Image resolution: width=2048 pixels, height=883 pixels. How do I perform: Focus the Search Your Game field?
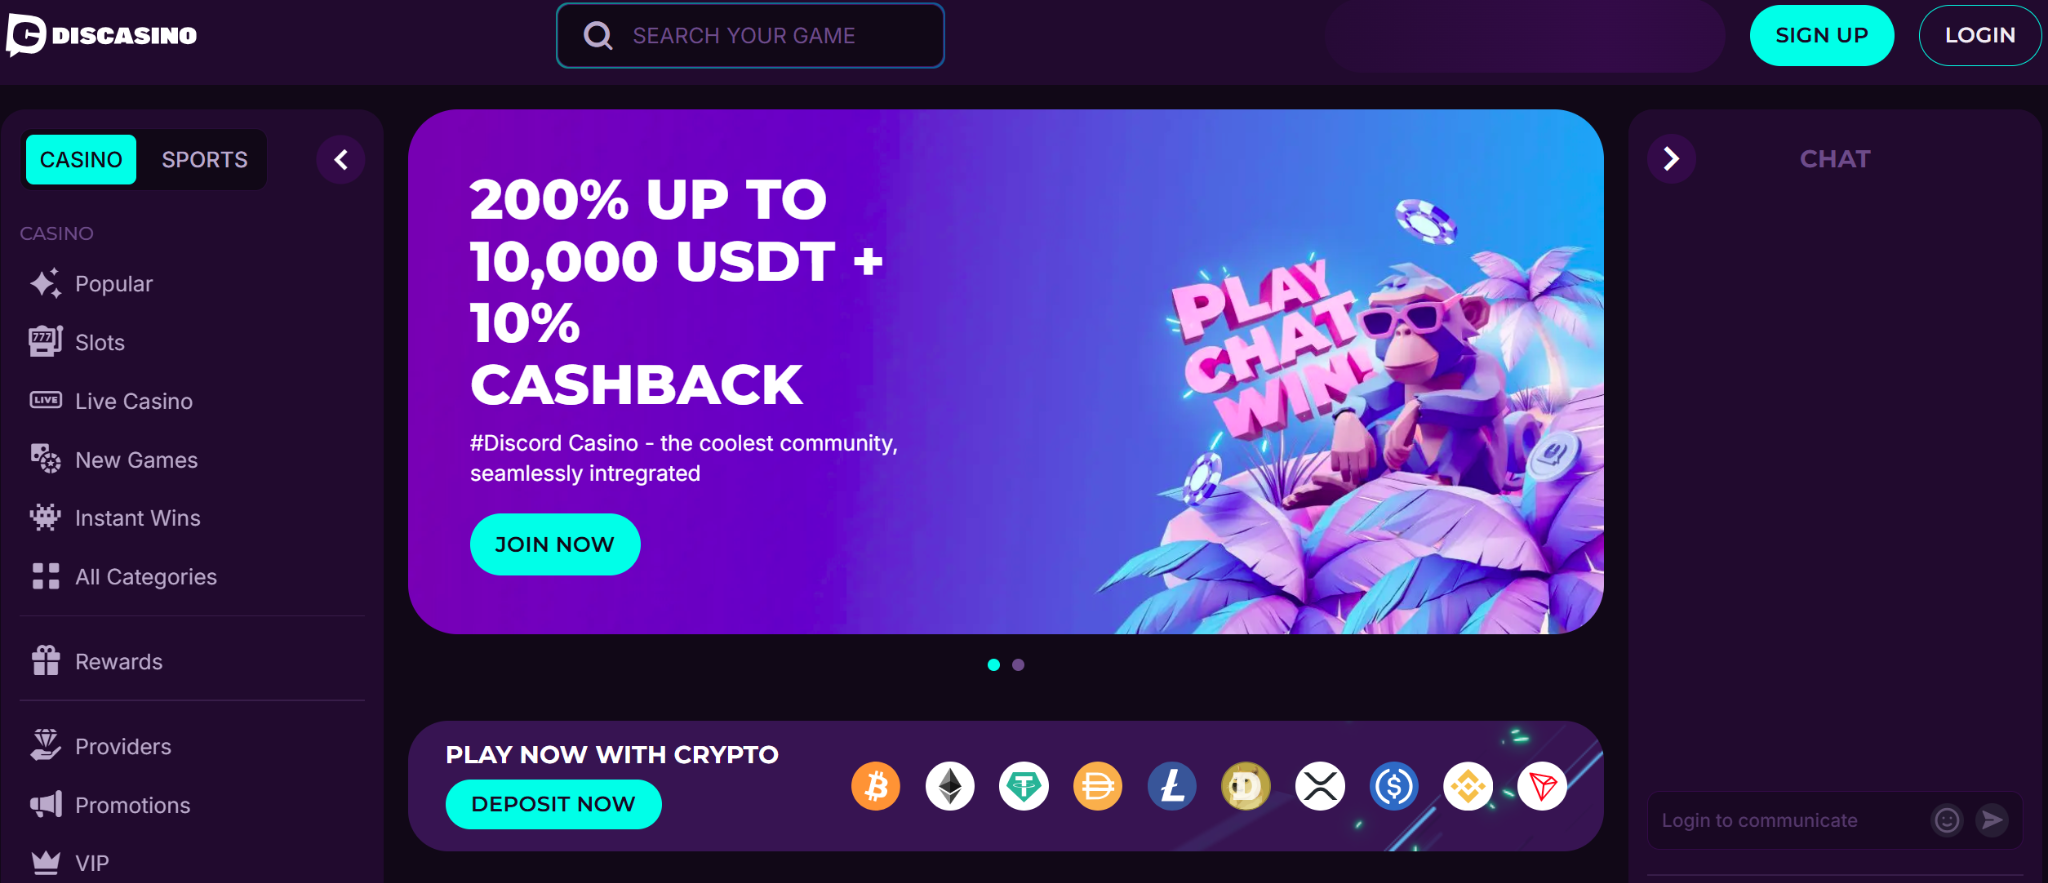point(750,36)
